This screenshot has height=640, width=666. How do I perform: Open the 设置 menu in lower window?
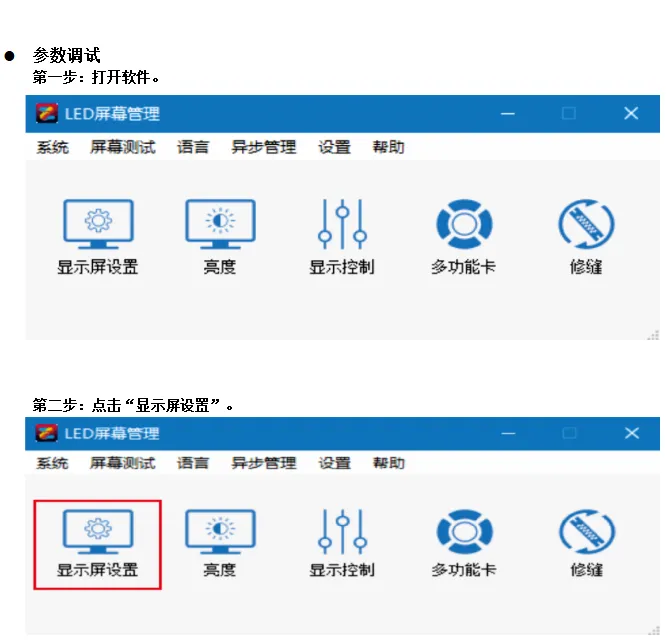coord(335,462)
